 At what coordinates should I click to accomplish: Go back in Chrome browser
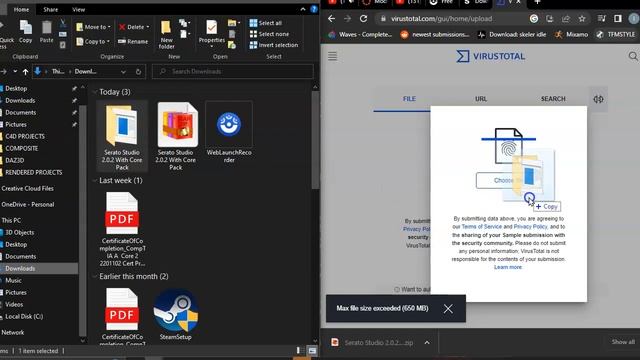point(331,19)
